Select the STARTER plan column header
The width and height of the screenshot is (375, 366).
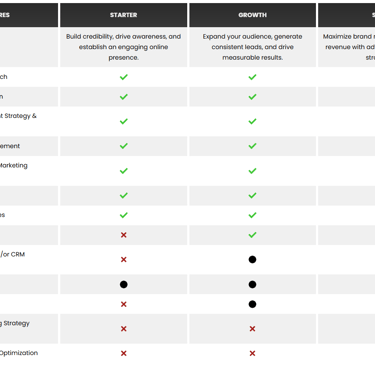click(123, 15)
